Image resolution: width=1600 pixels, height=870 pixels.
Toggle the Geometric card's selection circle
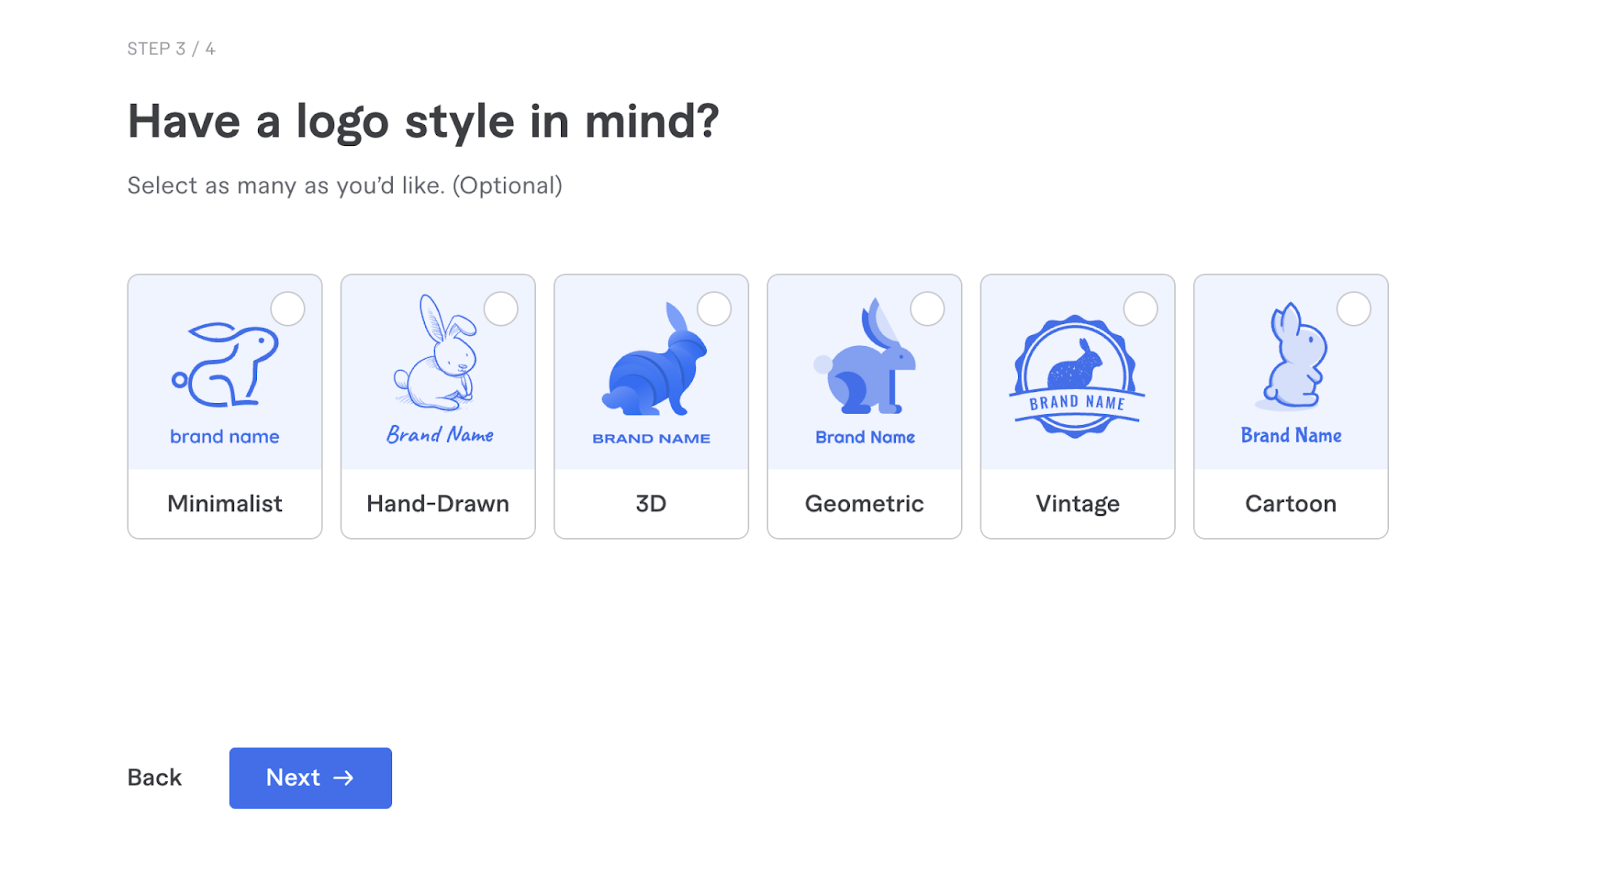point(928,309)
